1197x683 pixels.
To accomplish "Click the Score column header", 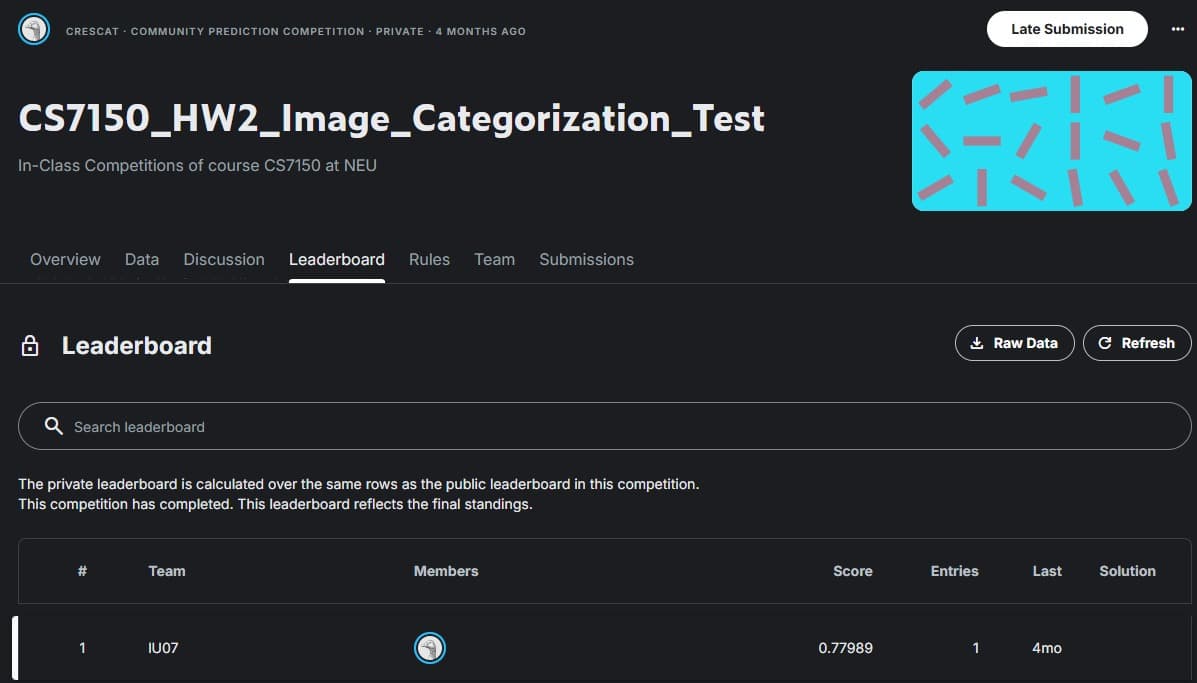I will [x=853, y=571].
